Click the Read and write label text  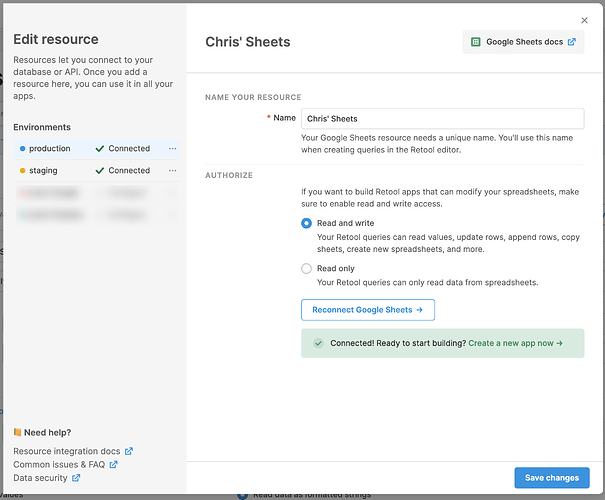[x=345, y=223]
